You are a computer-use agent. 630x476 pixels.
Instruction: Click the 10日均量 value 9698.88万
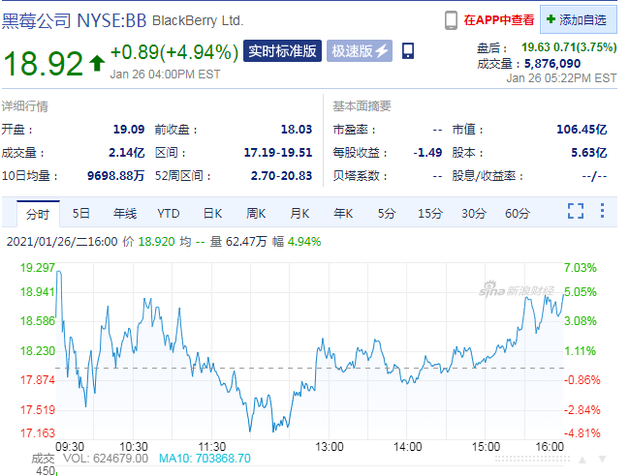[116, 176]
